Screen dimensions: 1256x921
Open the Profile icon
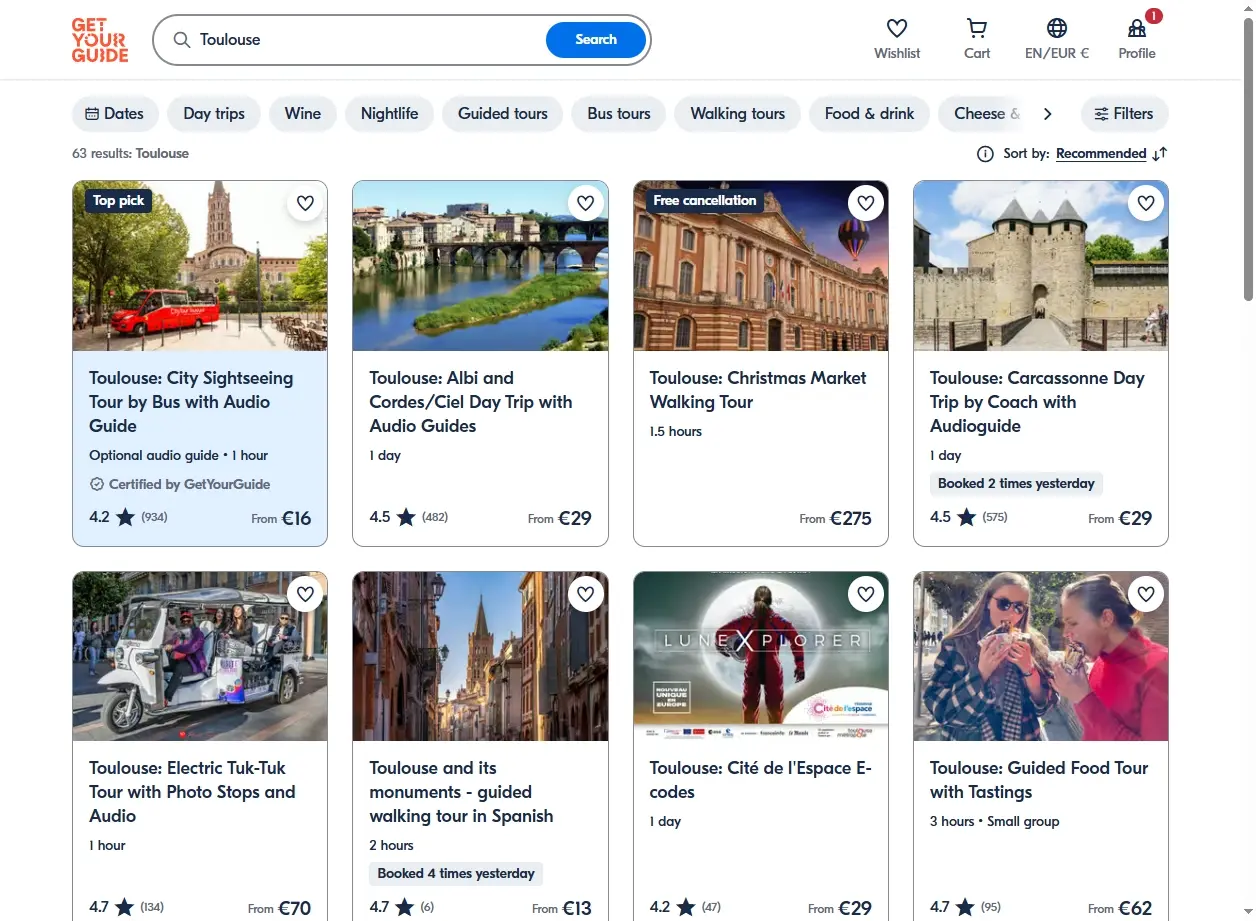click(1137, 28)
